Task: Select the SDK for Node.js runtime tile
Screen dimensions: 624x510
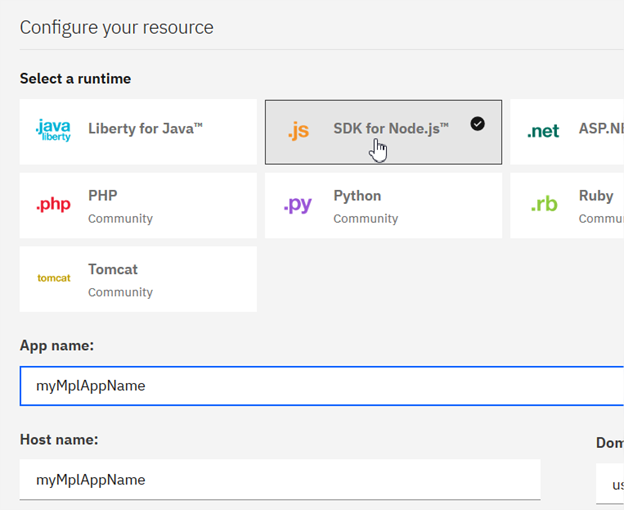Action: 383,132
